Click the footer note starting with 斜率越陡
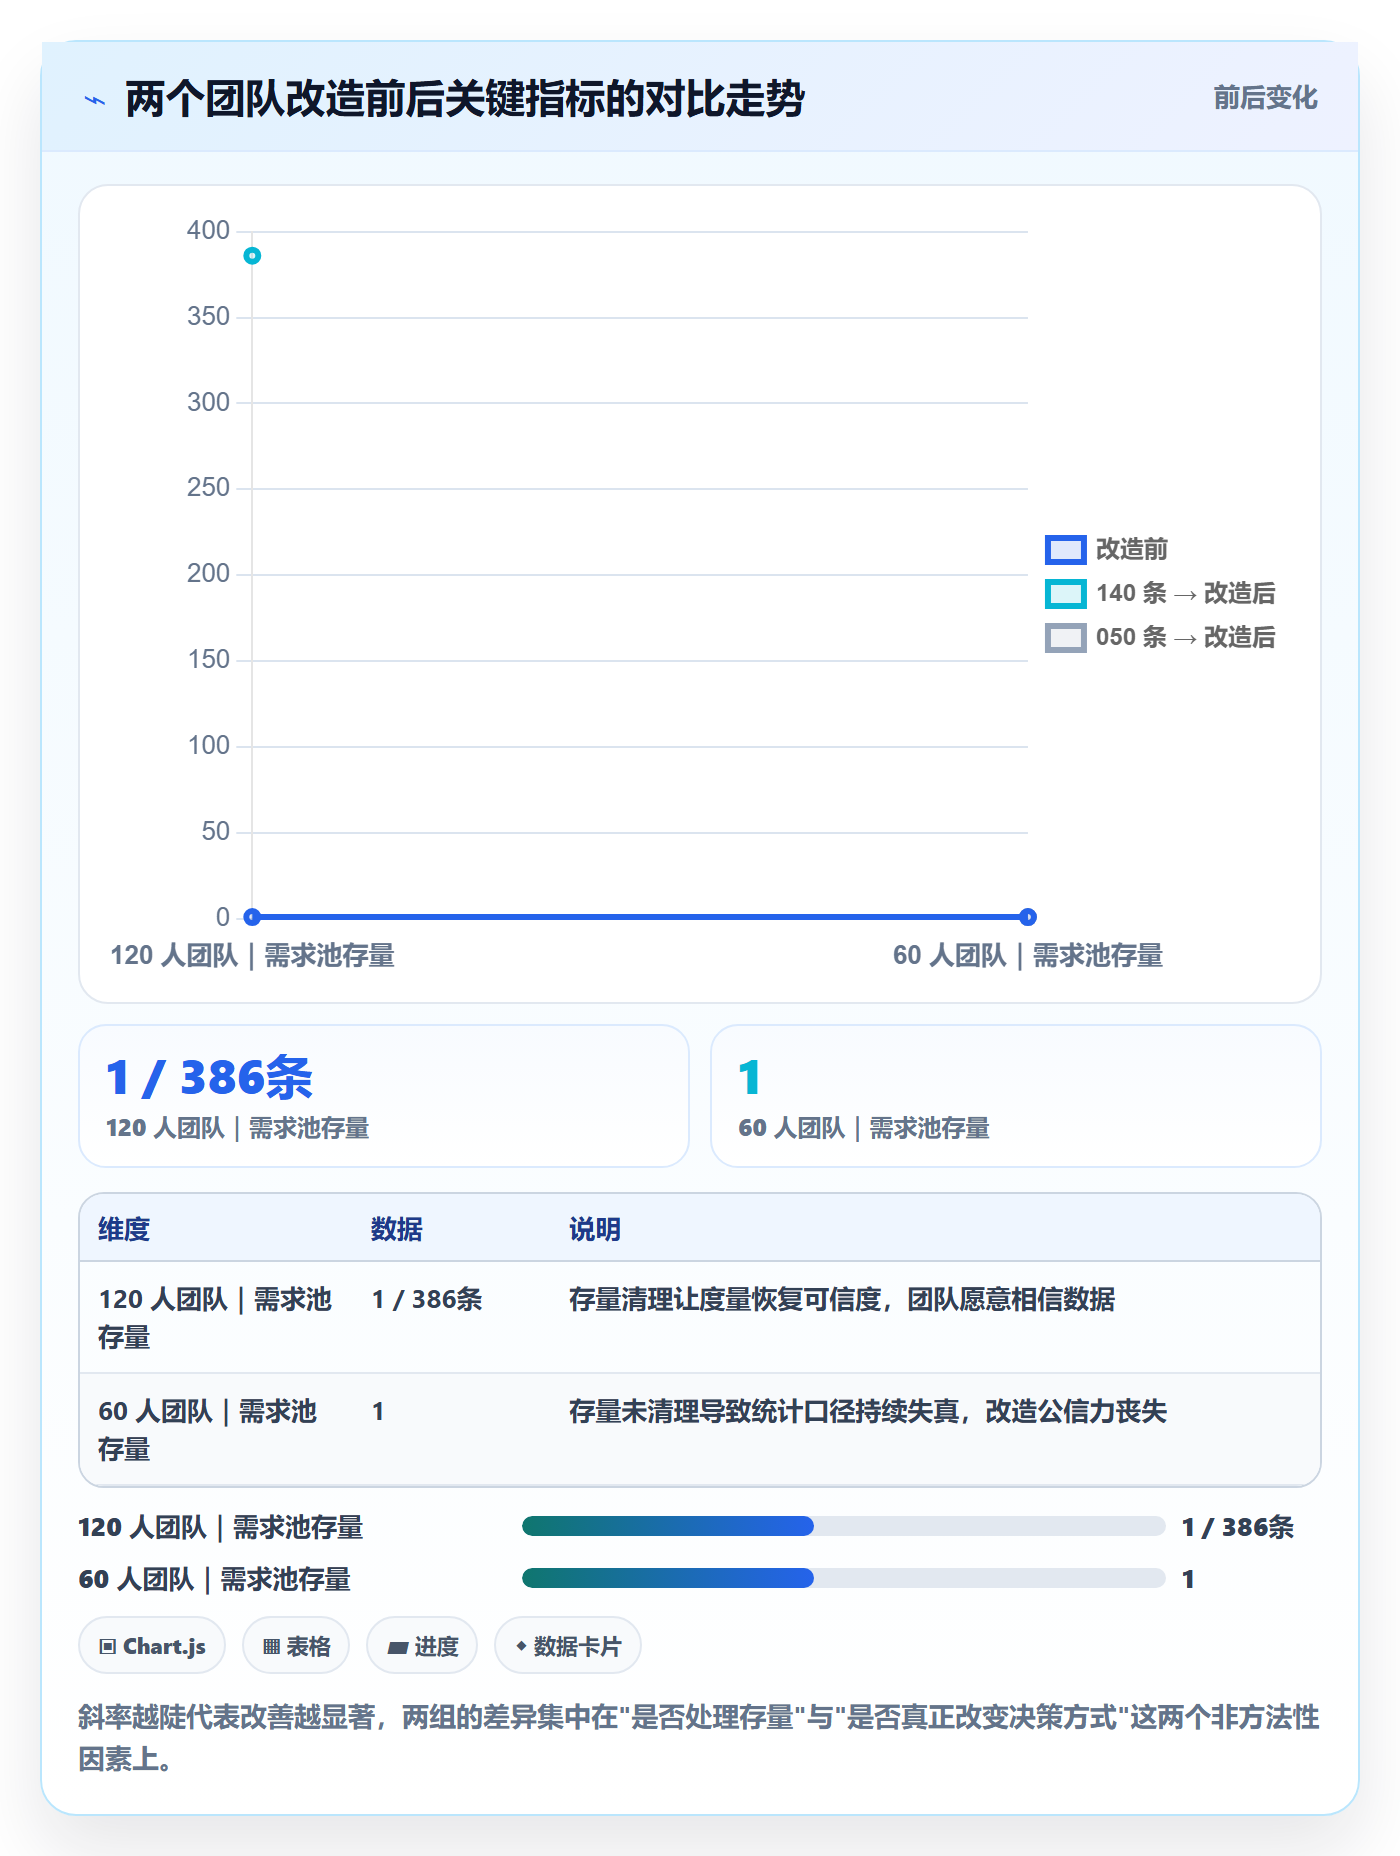Screen dimensions: 1400x1856 pos(699,1738)
